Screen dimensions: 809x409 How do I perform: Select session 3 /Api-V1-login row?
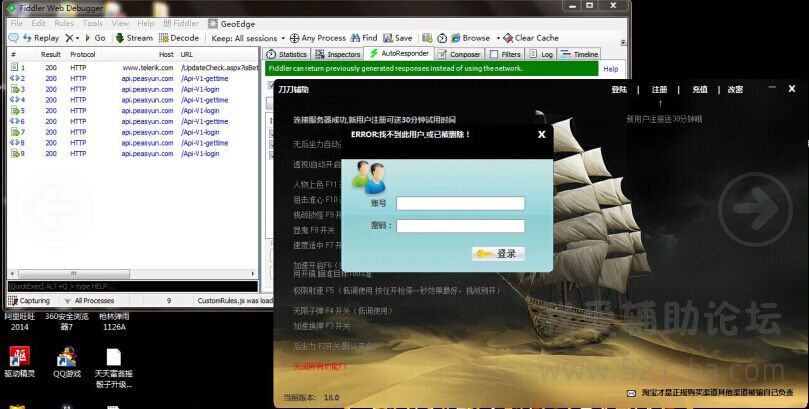coord(133,89)
